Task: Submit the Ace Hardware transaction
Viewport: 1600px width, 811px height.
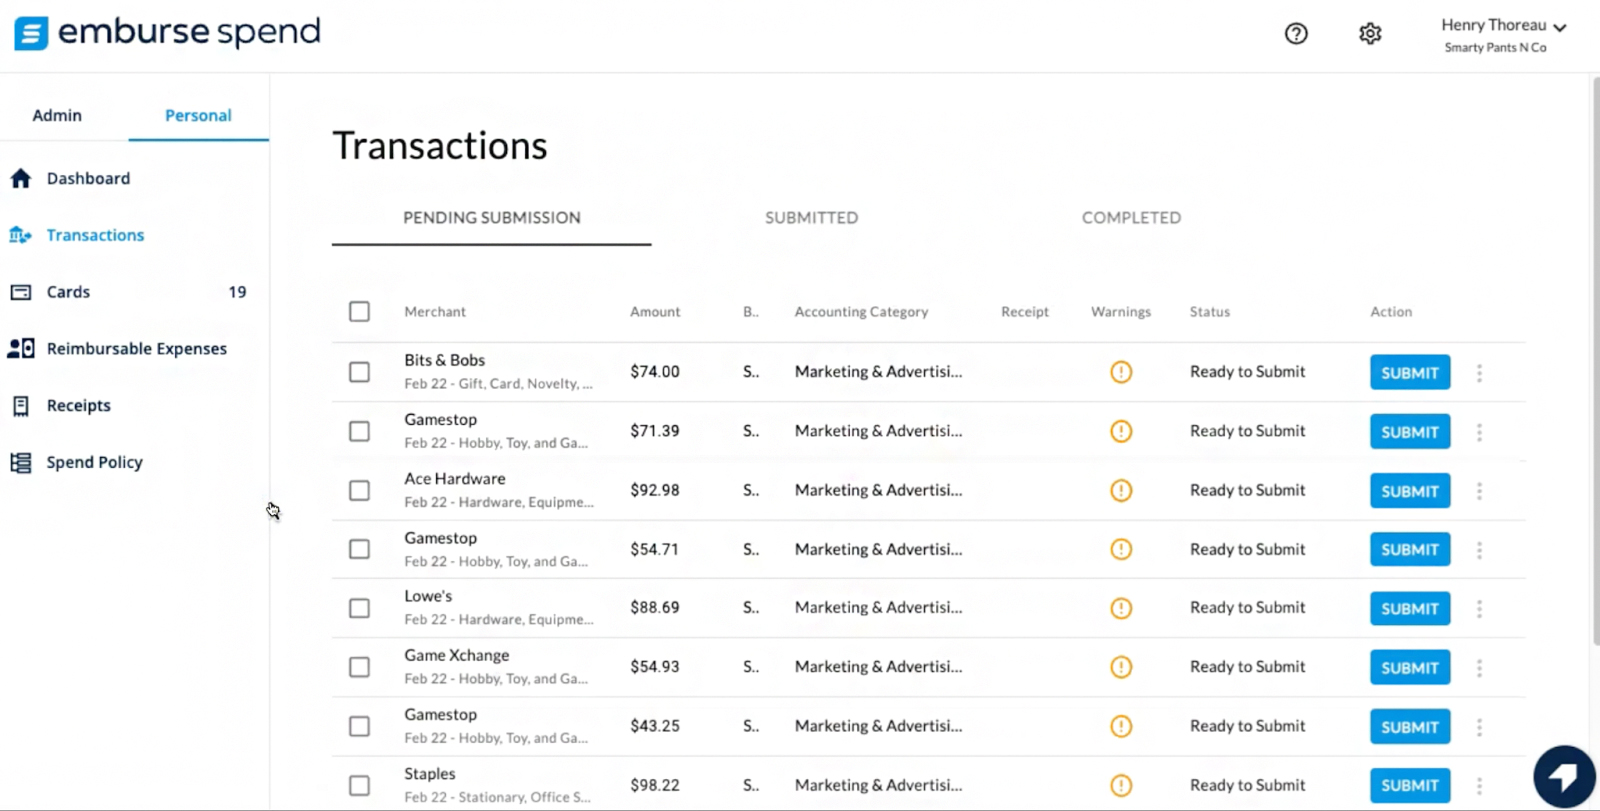Action: click(x=1410, y=490)
